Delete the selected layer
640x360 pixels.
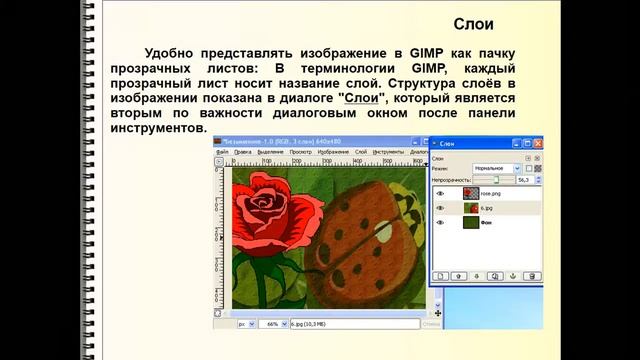click(532, 276)
